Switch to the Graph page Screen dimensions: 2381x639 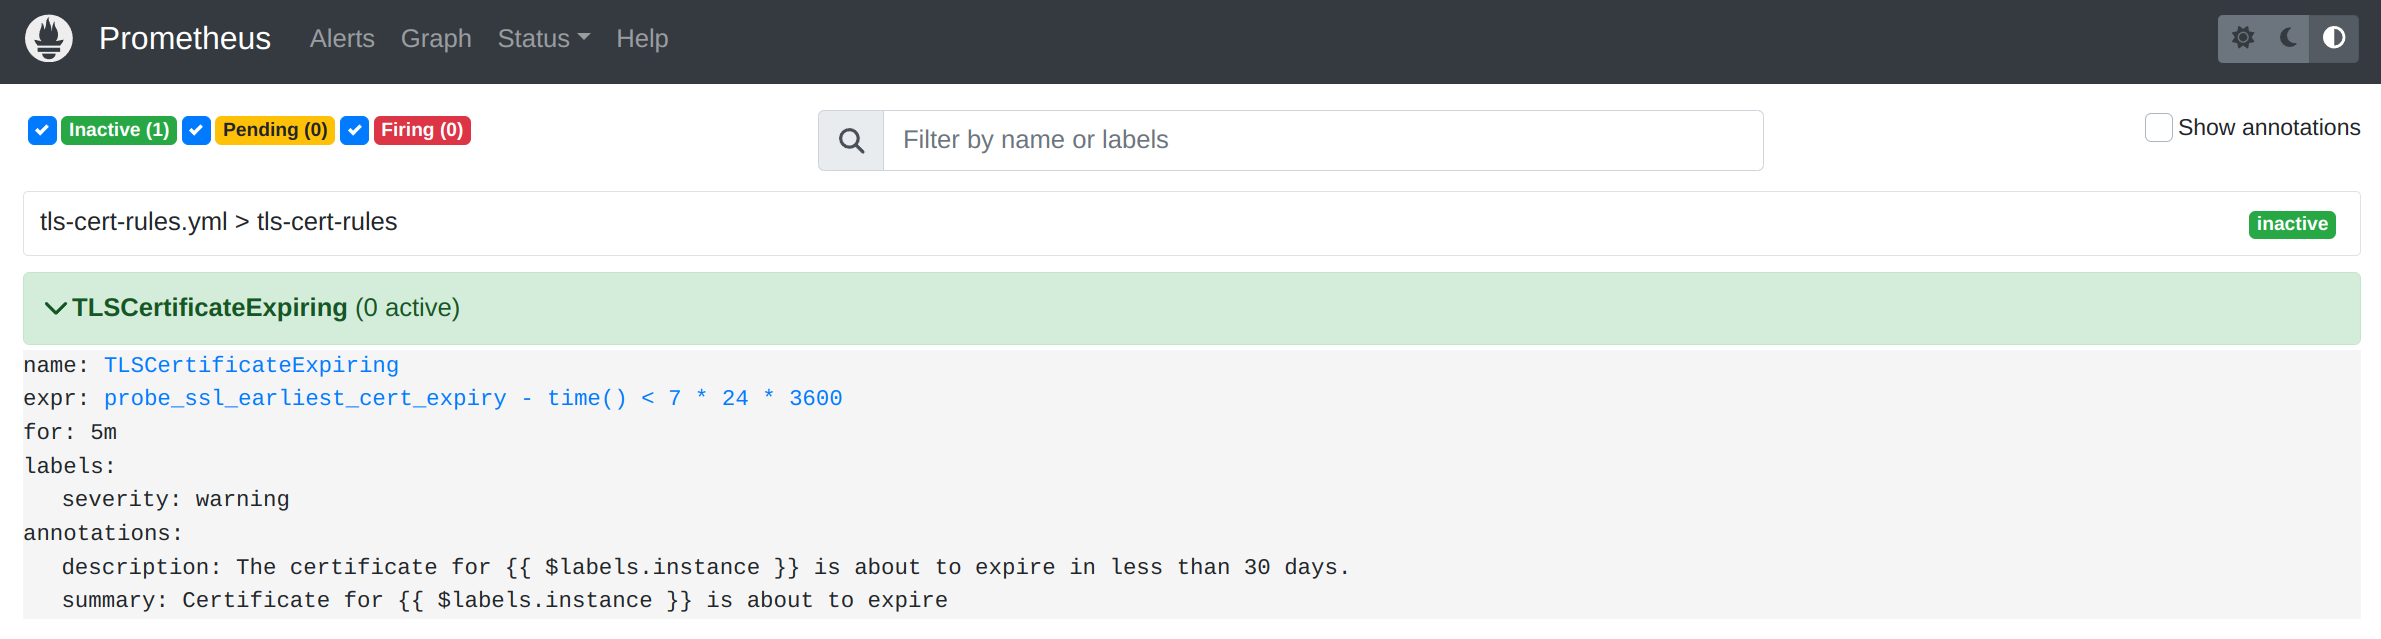(x=436, y=38)
